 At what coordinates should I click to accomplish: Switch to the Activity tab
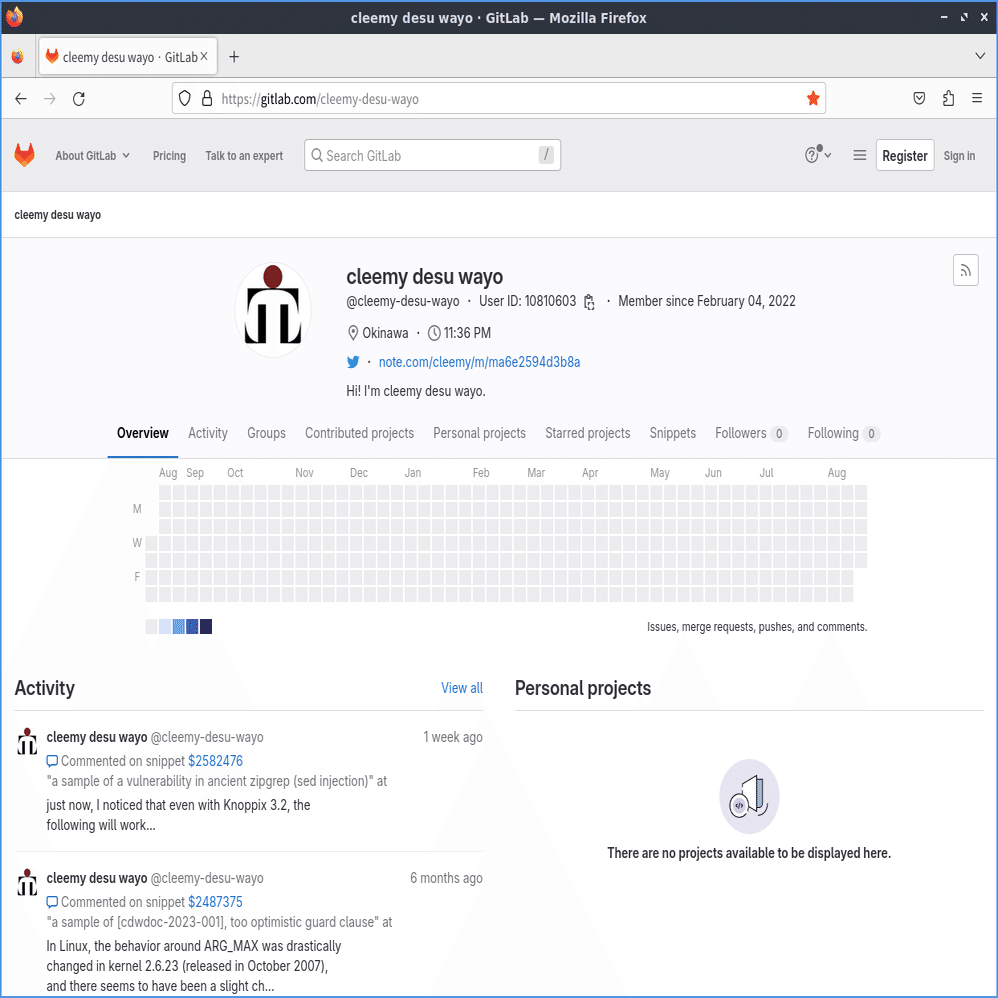207,433
